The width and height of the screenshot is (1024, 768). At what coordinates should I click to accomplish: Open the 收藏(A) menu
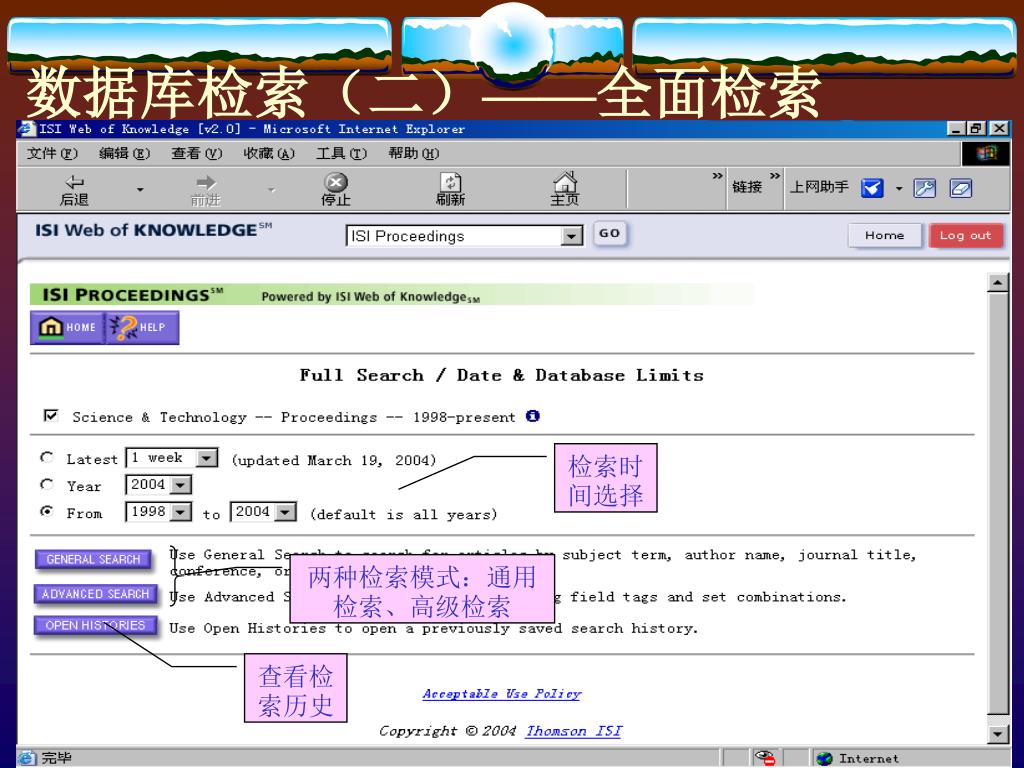pos(269,153)
